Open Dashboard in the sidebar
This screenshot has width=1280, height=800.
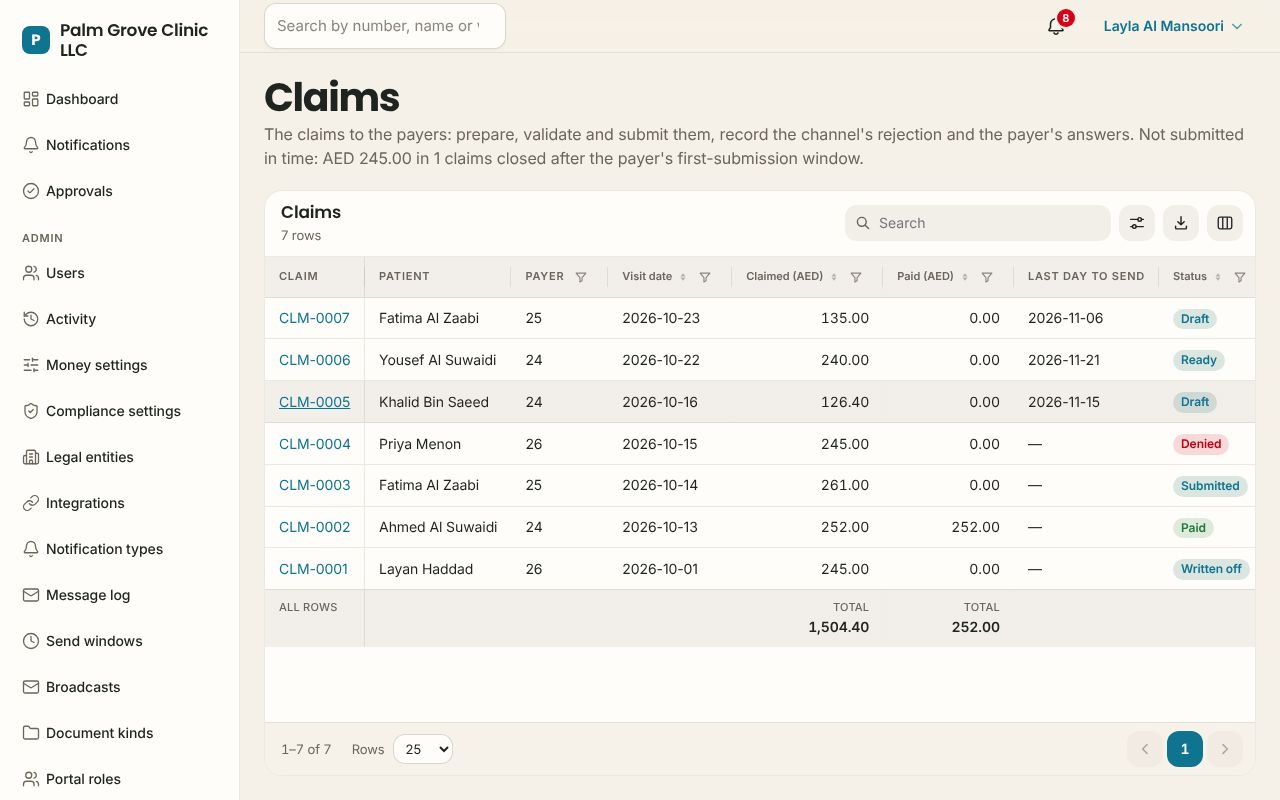[x=120, y=99]
